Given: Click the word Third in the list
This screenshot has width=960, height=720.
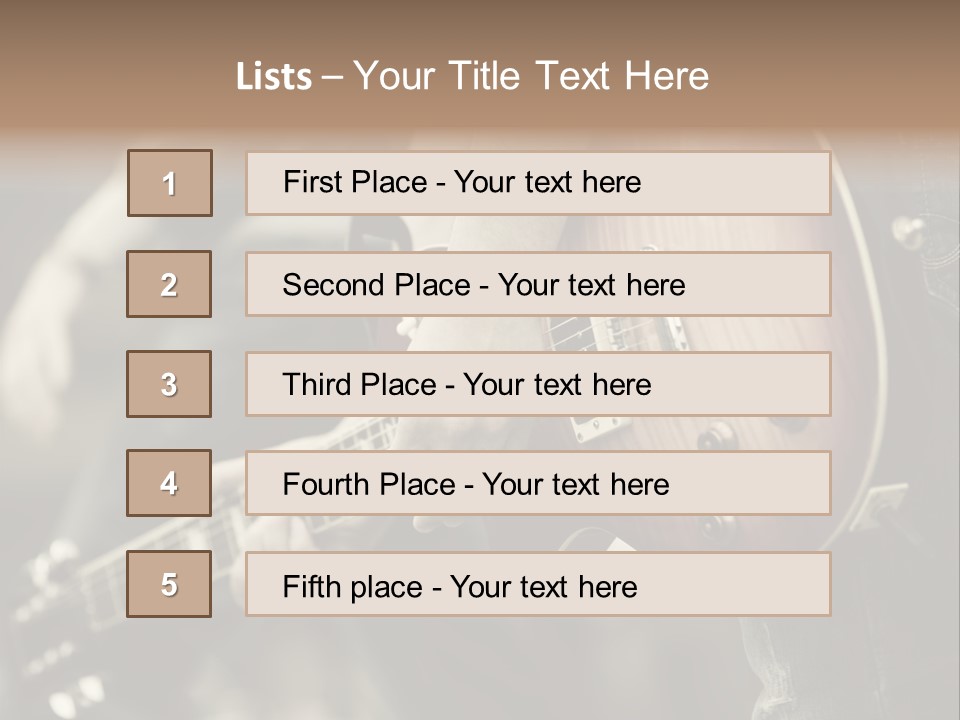Looking at the screenshot, I should (x=317, y=385).
